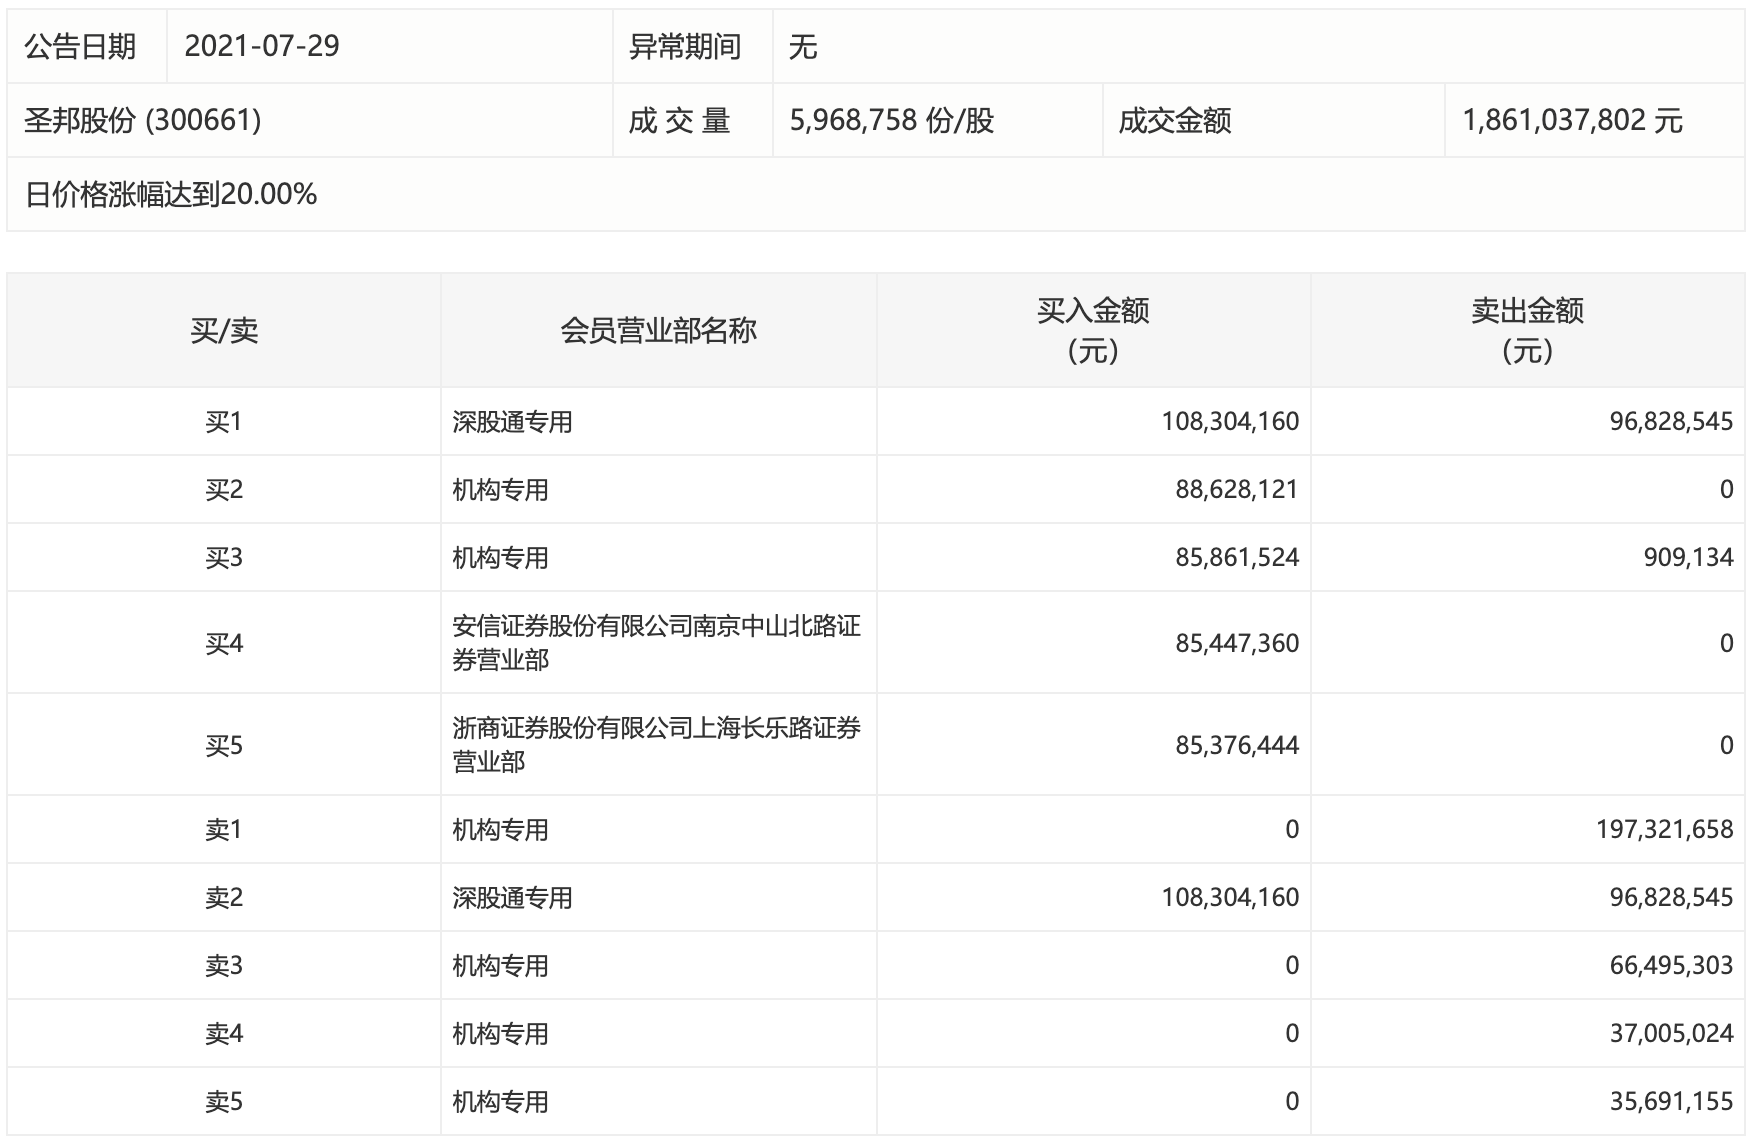This screenshot has width=1756, height=1138.
Task: Select 深股通专用 in the 卖2 row
Action: (512, 898)
